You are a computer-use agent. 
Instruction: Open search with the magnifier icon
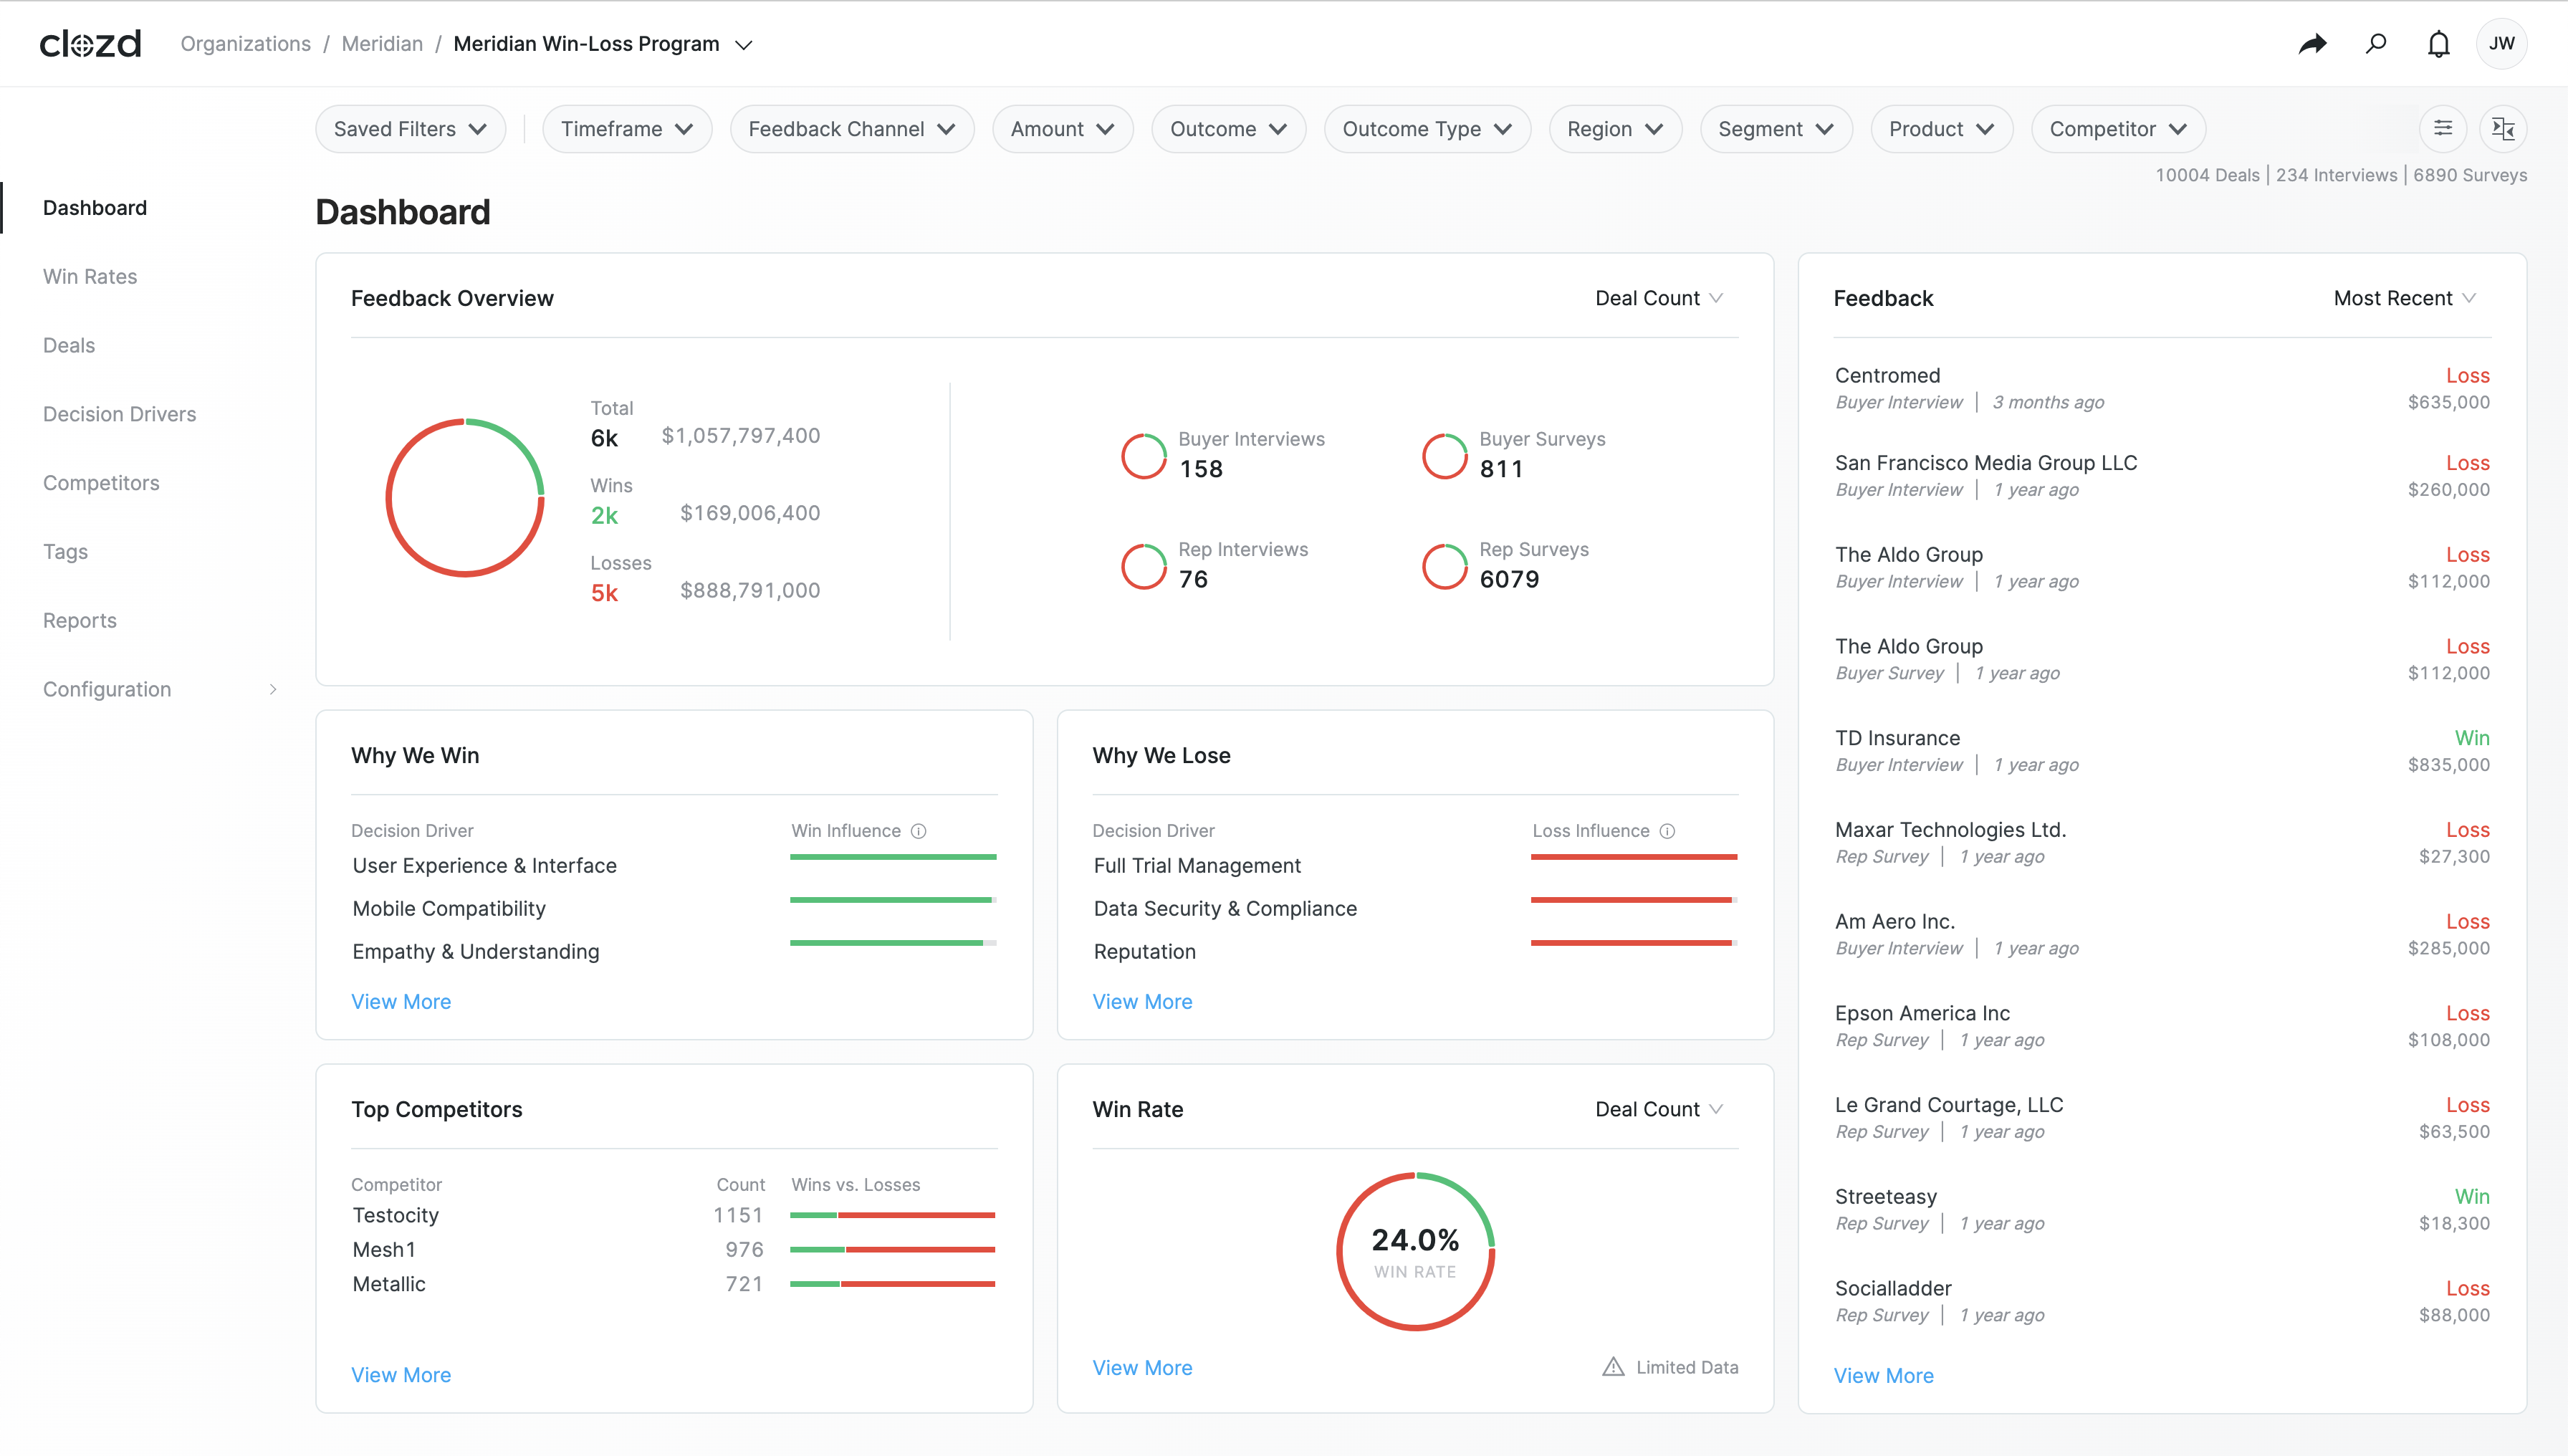(x=2376, y=44)
